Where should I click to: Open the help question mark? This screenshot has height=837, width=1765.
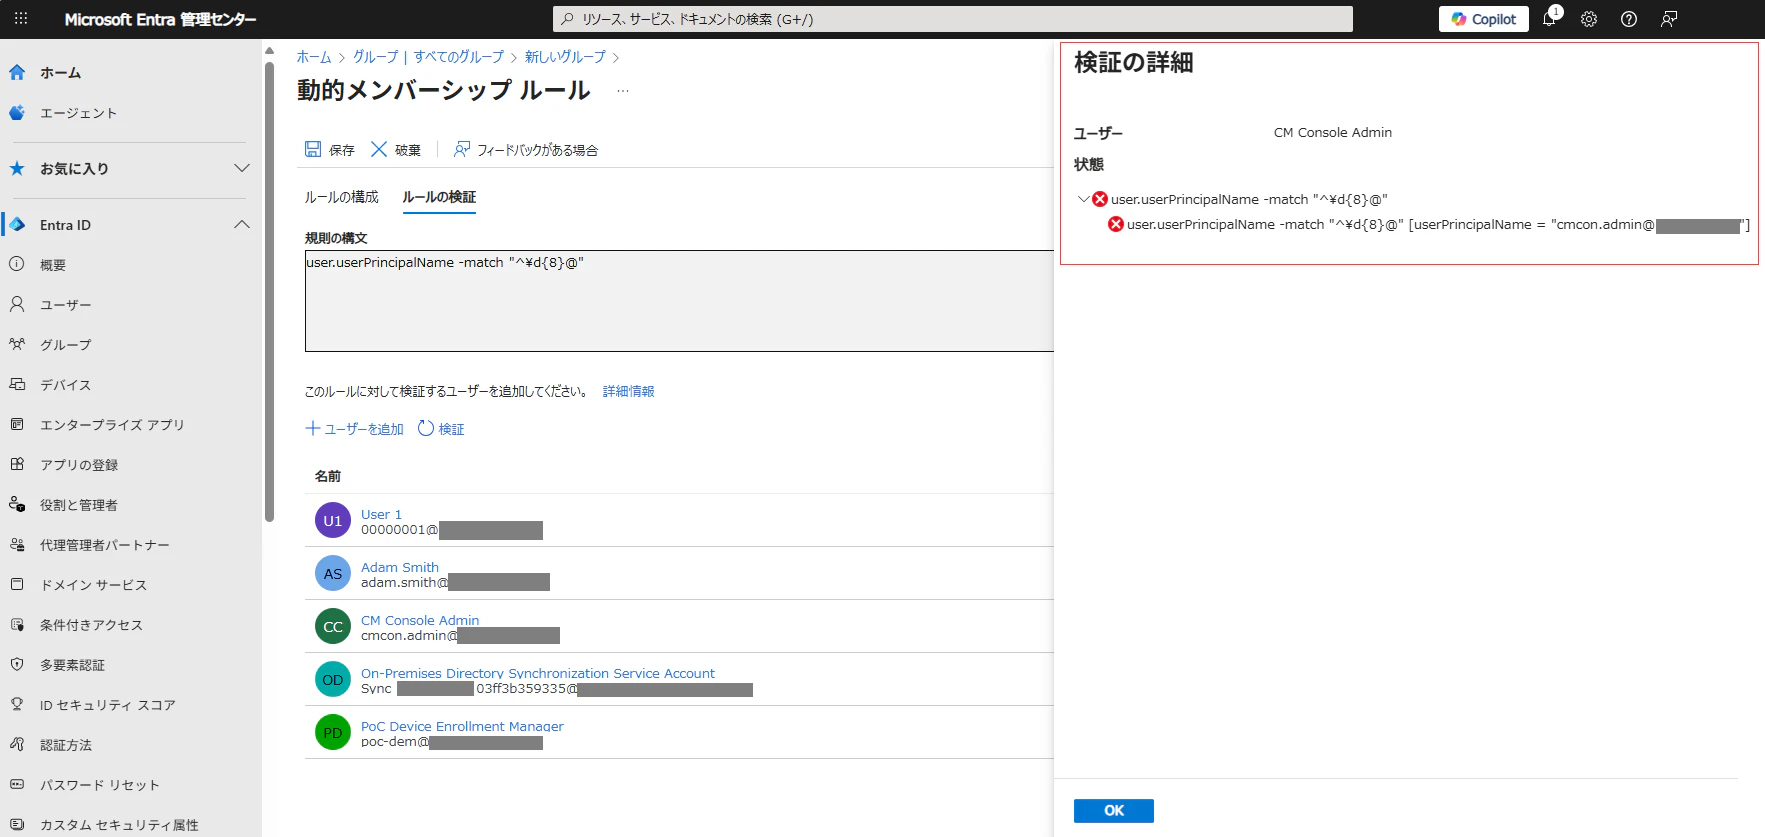[x=1629, y=19]
